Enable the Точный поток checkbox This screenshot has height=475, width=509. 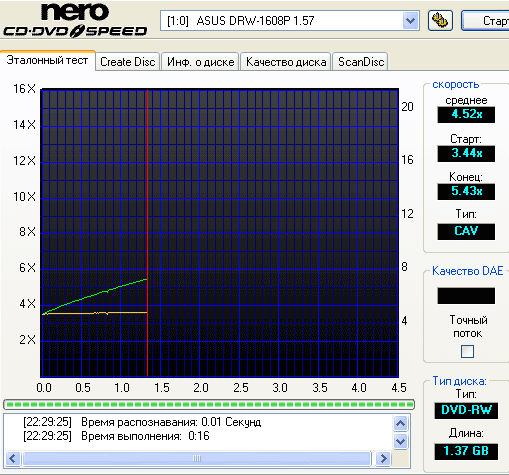pyautogui.click(x=467, y=351)
